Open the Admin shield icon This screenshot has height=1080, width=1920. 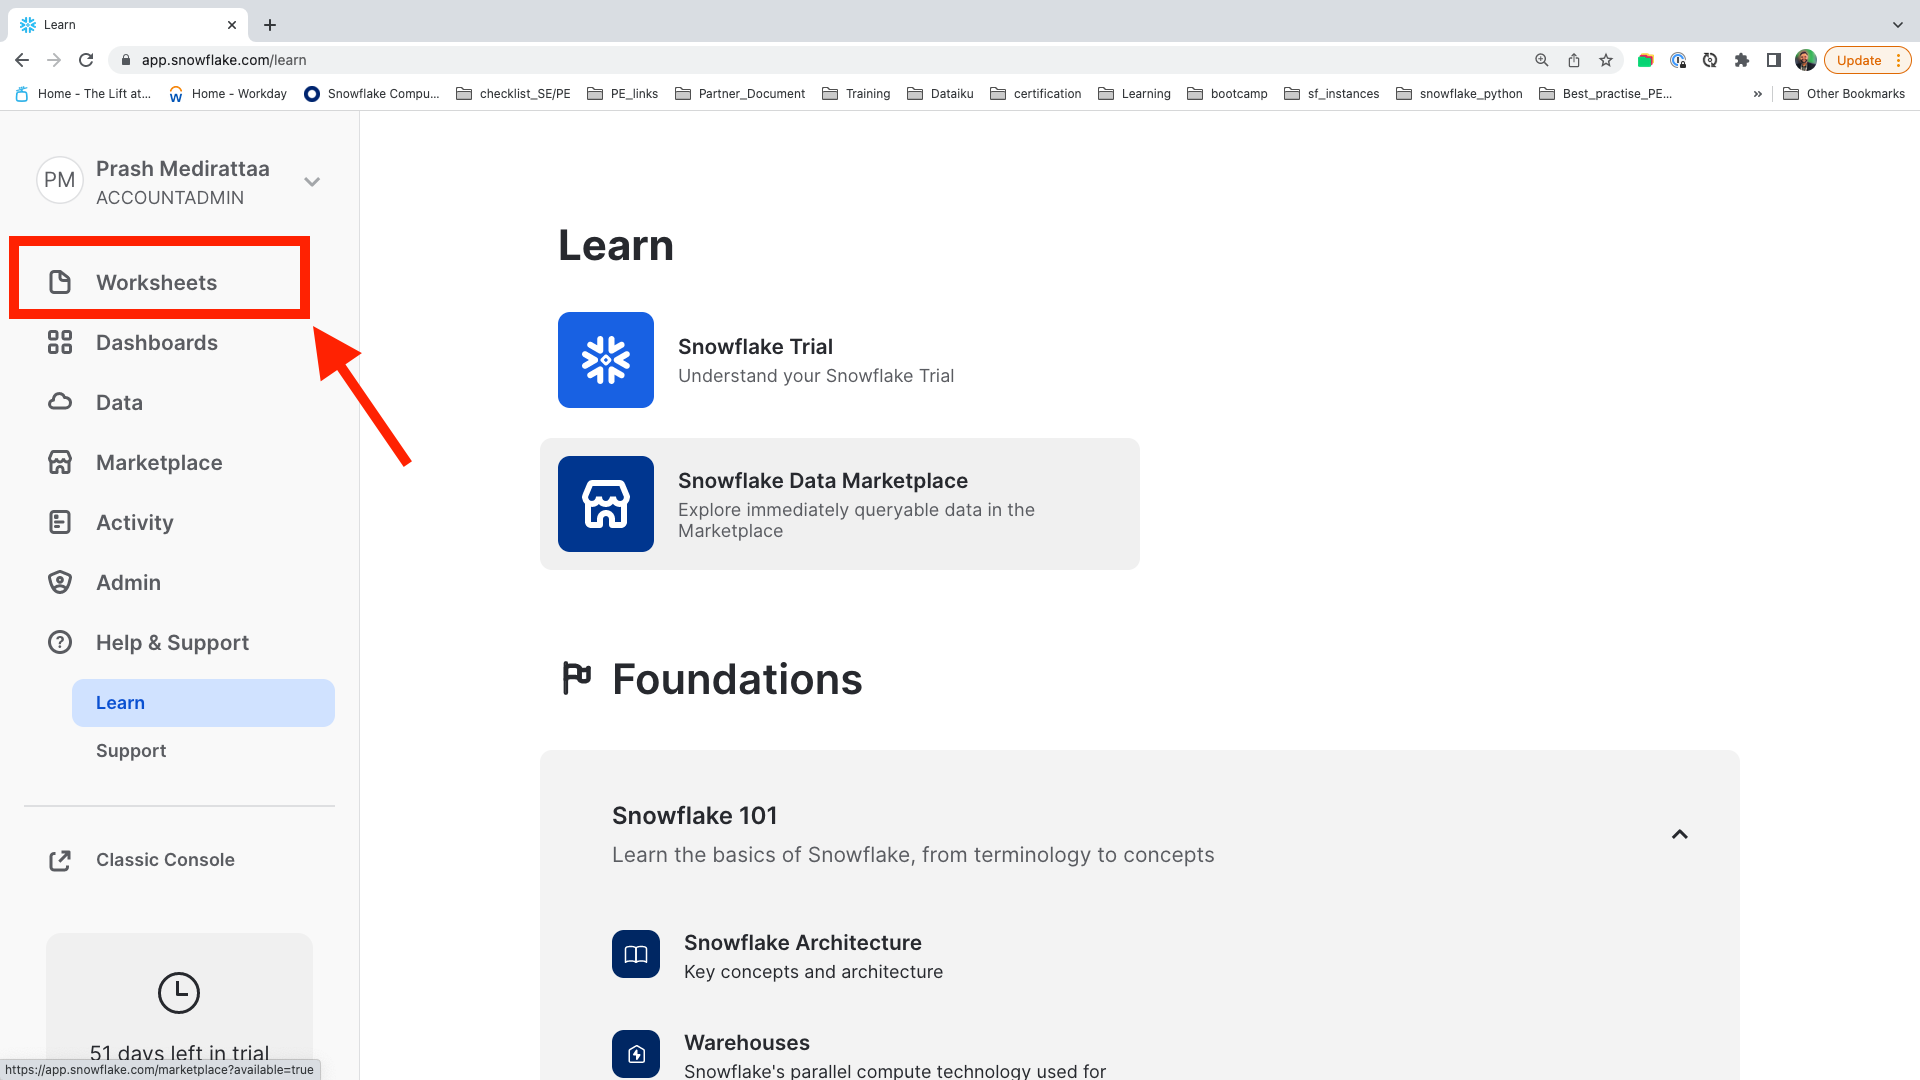(x=60, y=582)
